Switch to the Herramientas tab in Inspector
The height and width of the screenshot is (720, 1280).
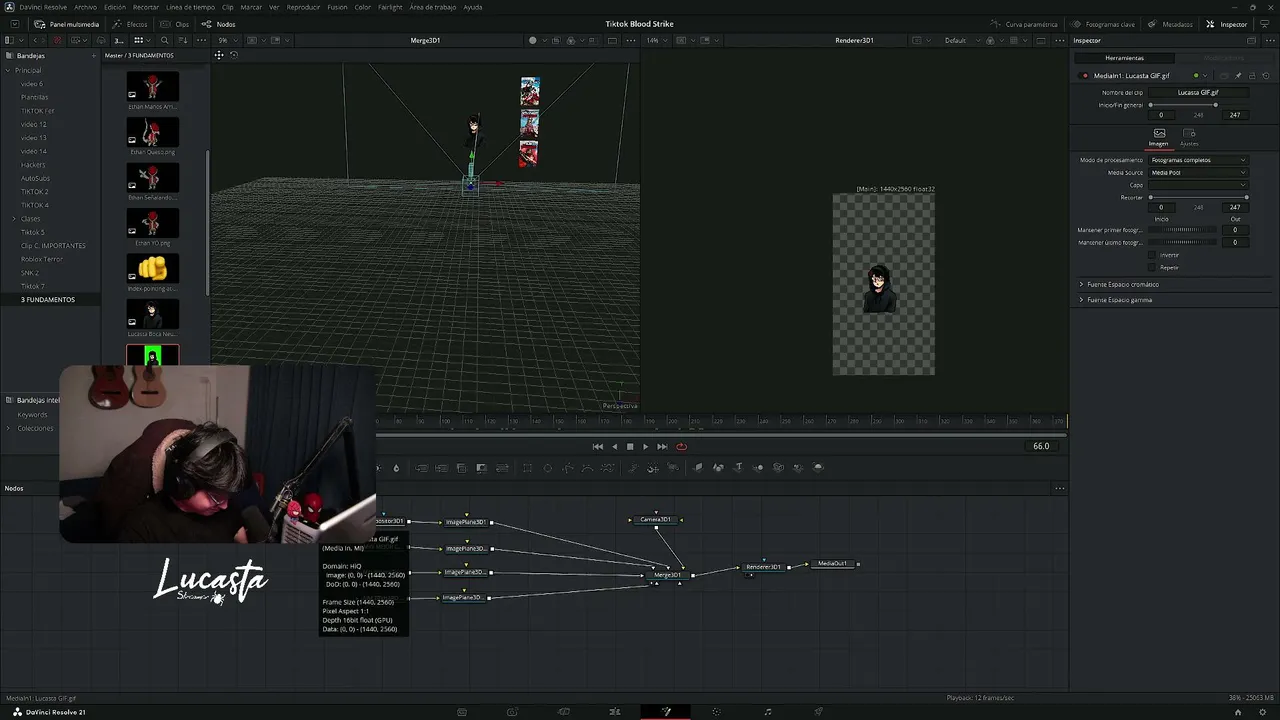coord(1124,58)
